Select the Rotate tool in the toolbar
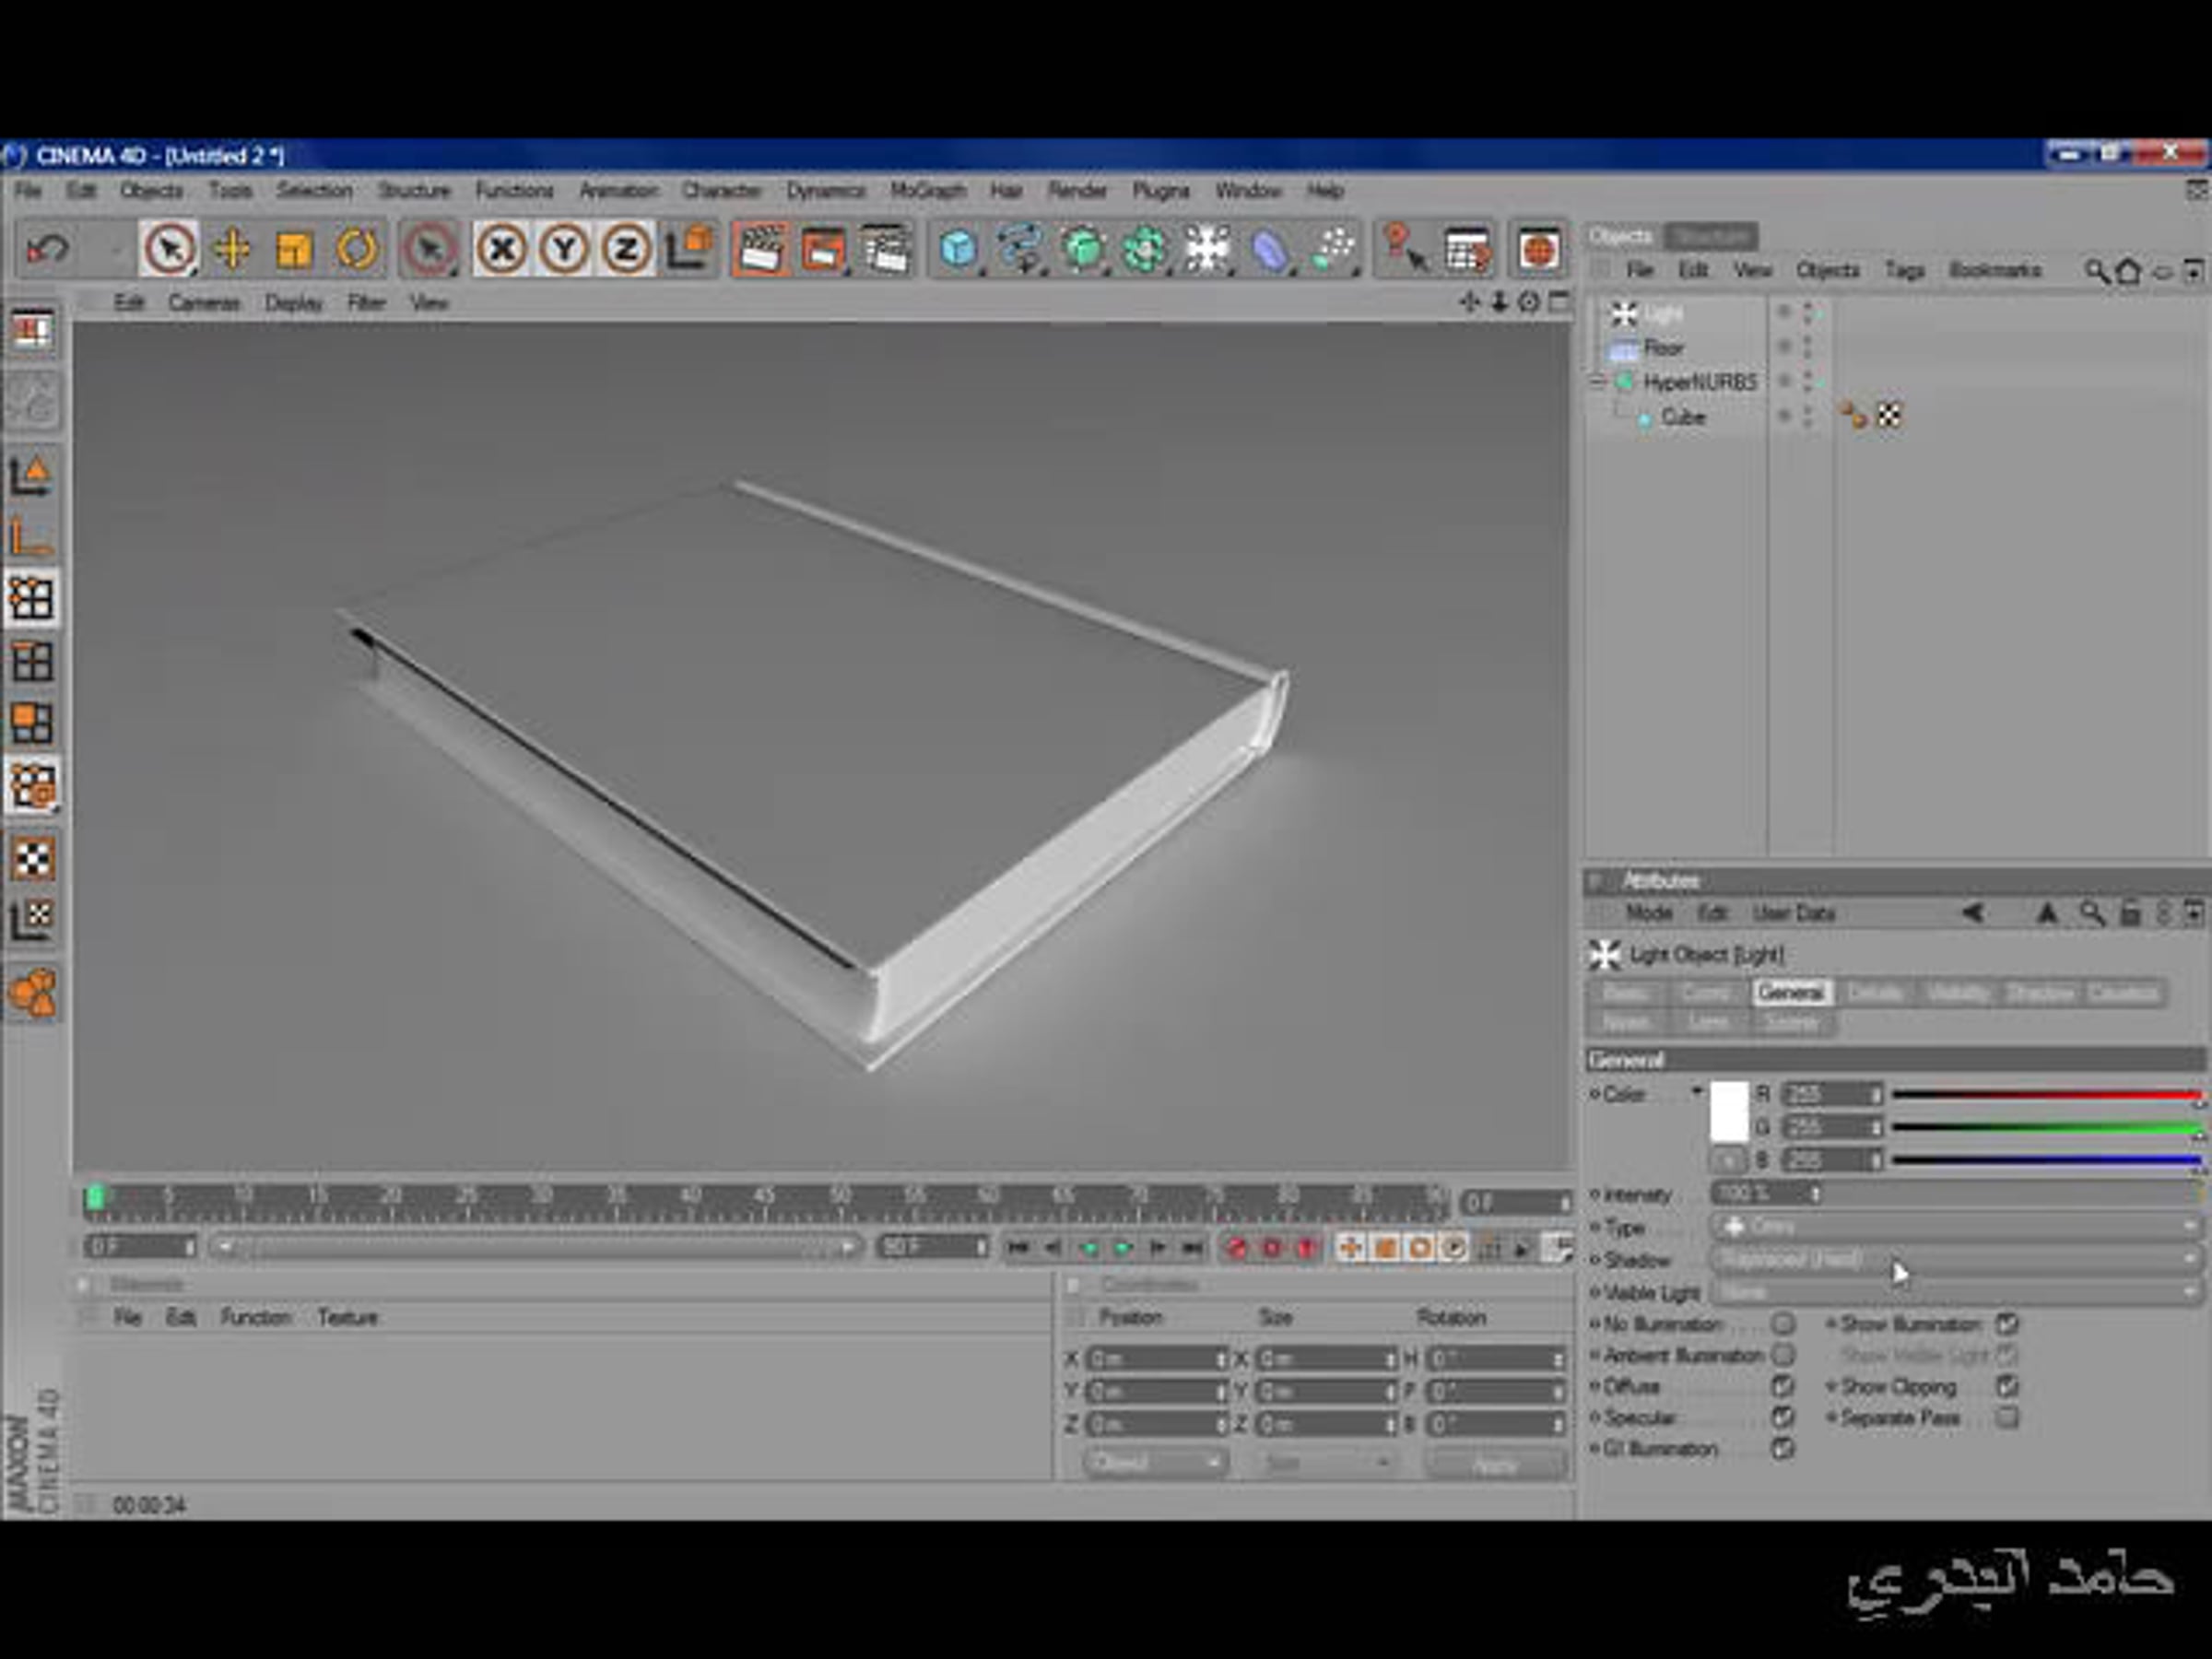2212x1659 pixels. point(357,249)
